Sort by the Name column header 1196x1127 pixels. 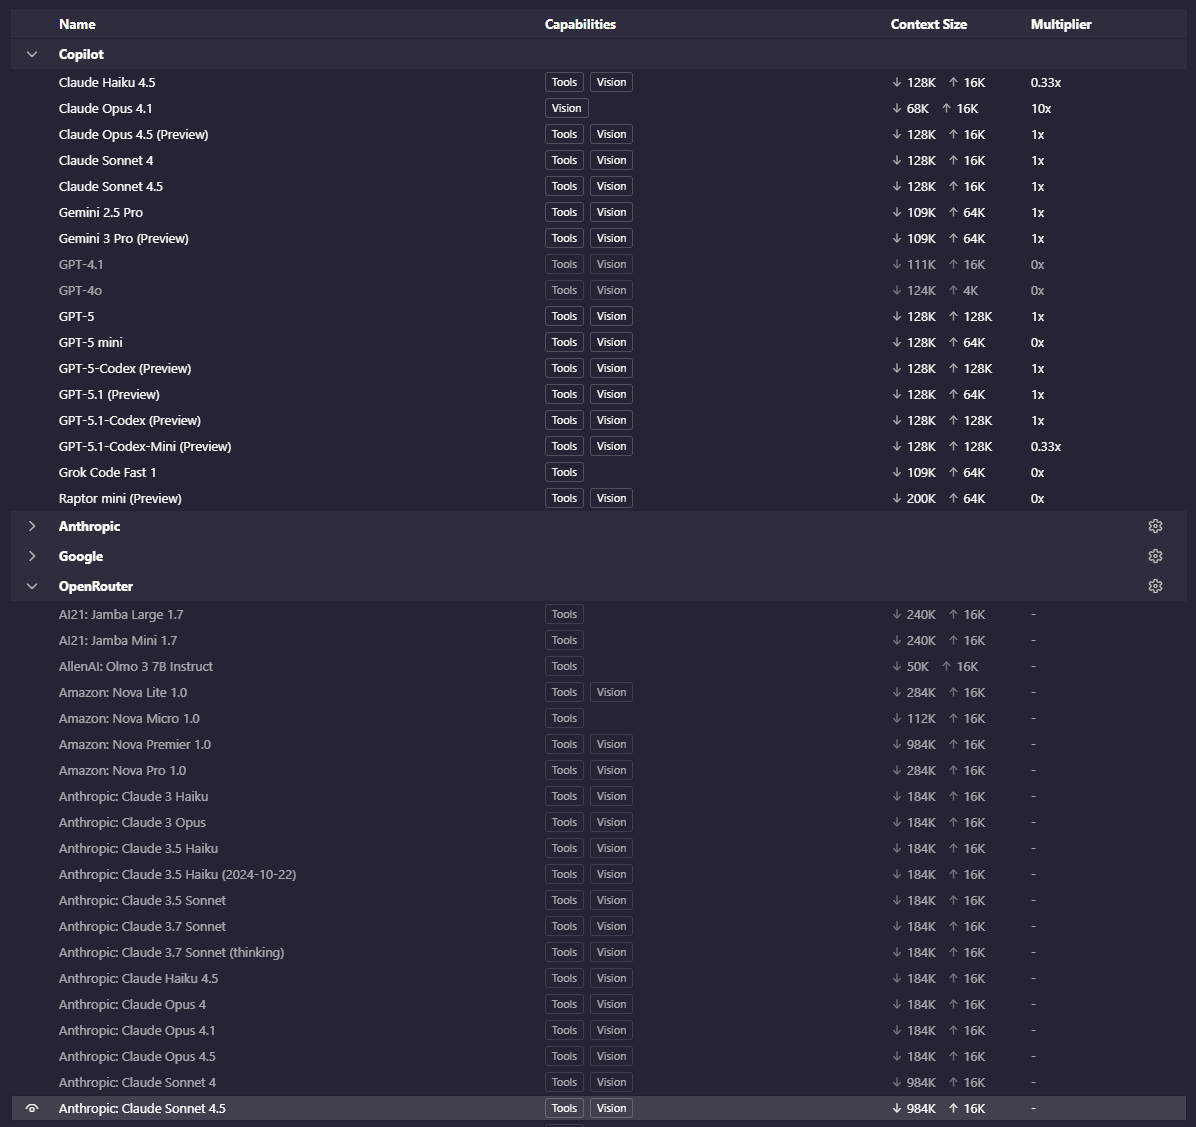pos(77,24)
